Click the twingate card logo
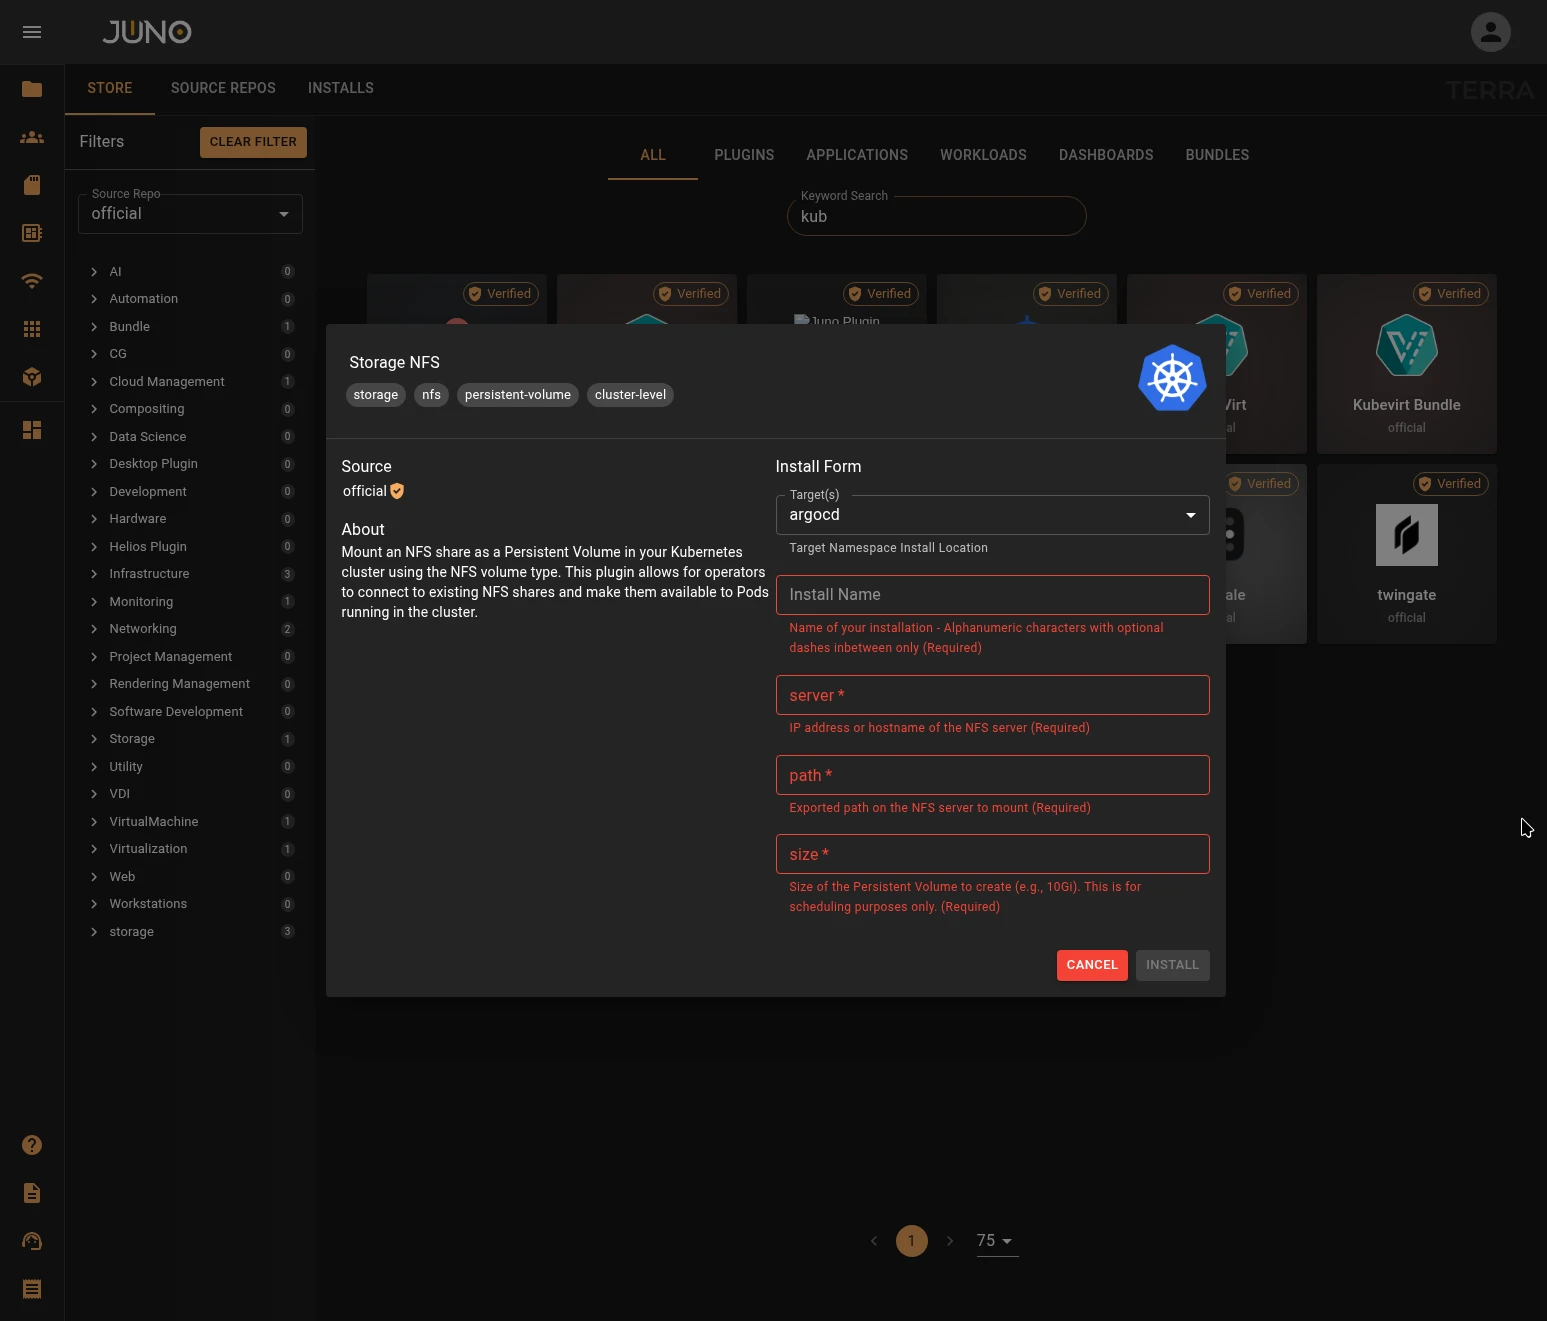 click(1407, 535)
